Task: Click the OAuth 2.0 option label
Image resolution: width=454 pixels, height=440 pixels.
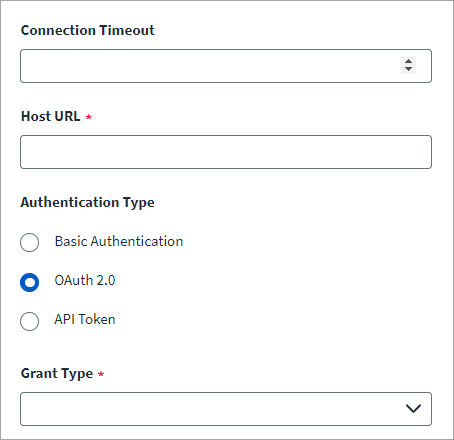Action: pyautogui.click(x=85, y=280)
